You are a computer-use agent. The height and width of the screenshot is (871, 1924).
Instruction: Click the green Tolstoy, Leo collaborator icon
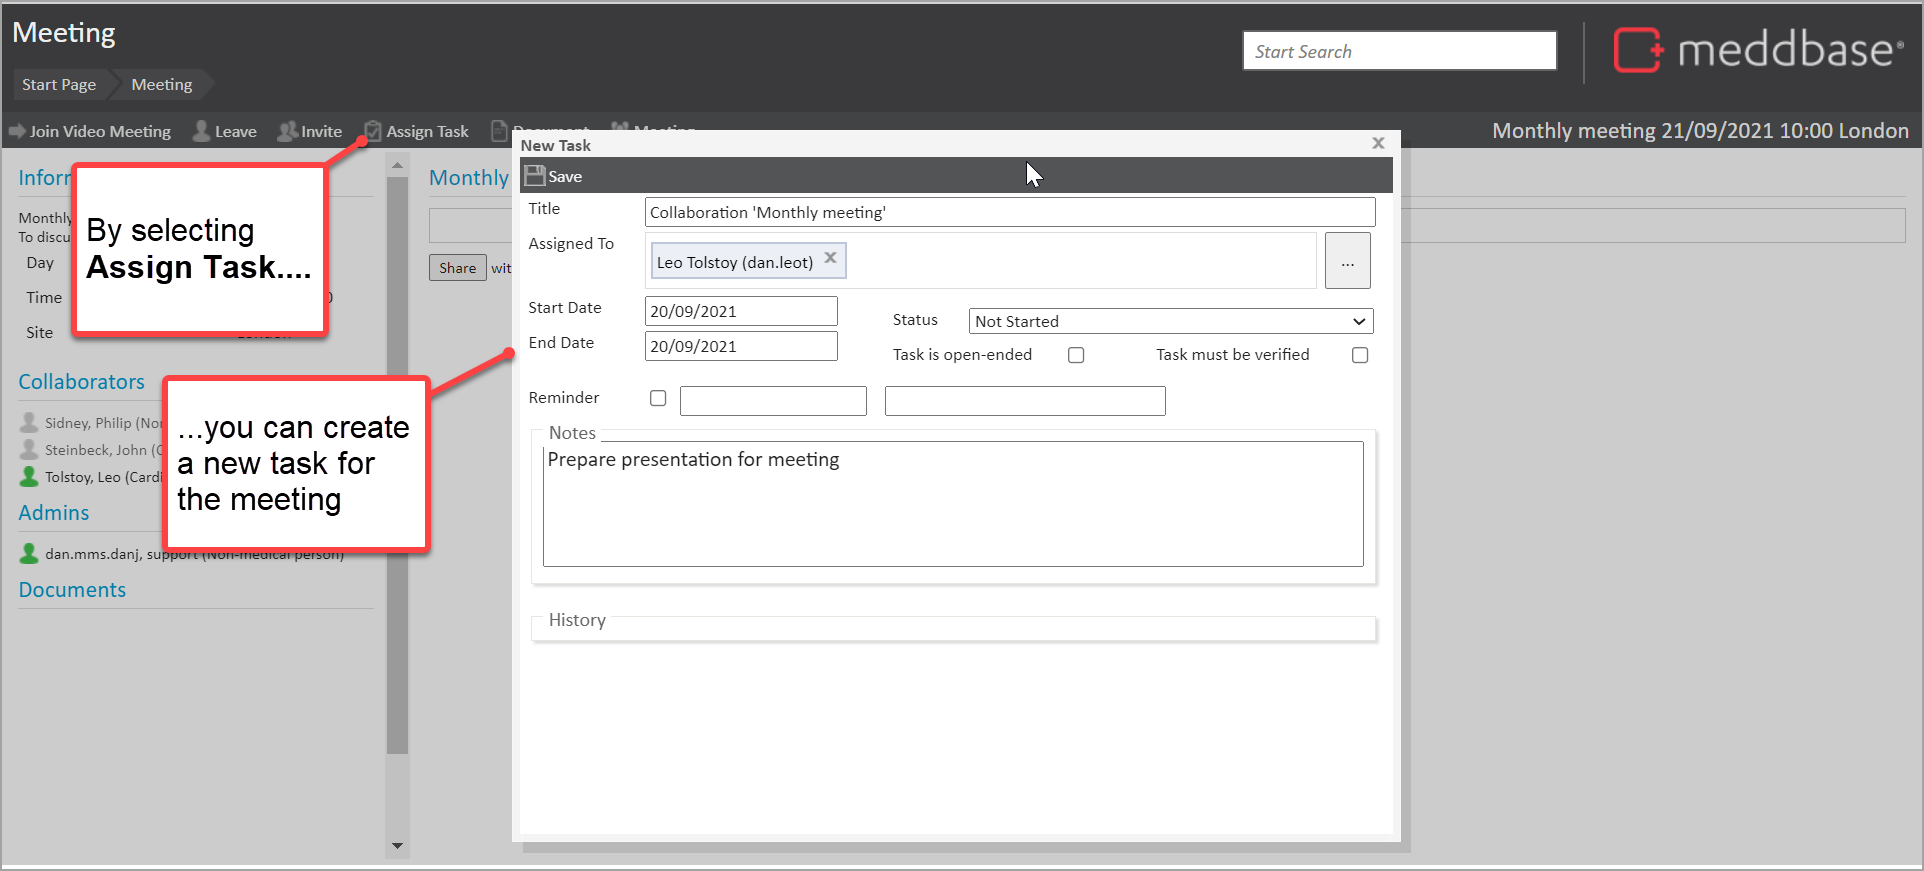(30, 477)
